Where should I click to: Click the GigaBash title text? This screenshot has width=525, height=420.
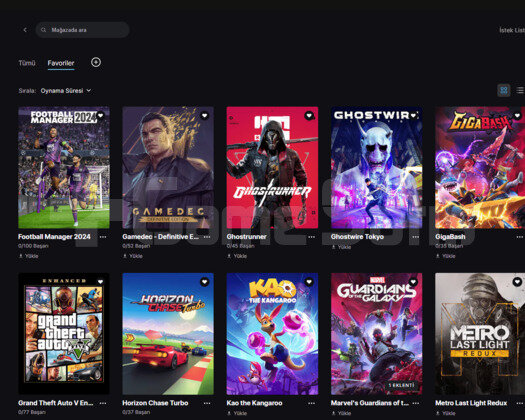450,237
